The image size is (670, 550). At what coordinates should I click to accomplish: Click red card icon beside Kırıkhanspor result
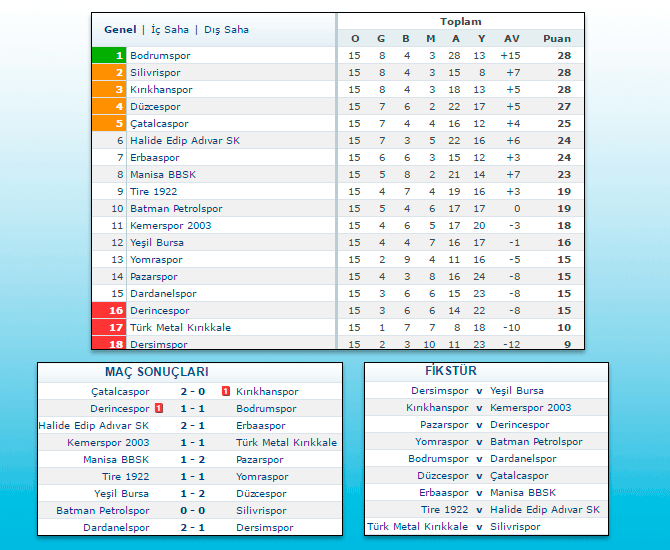[x=226, y=392]
